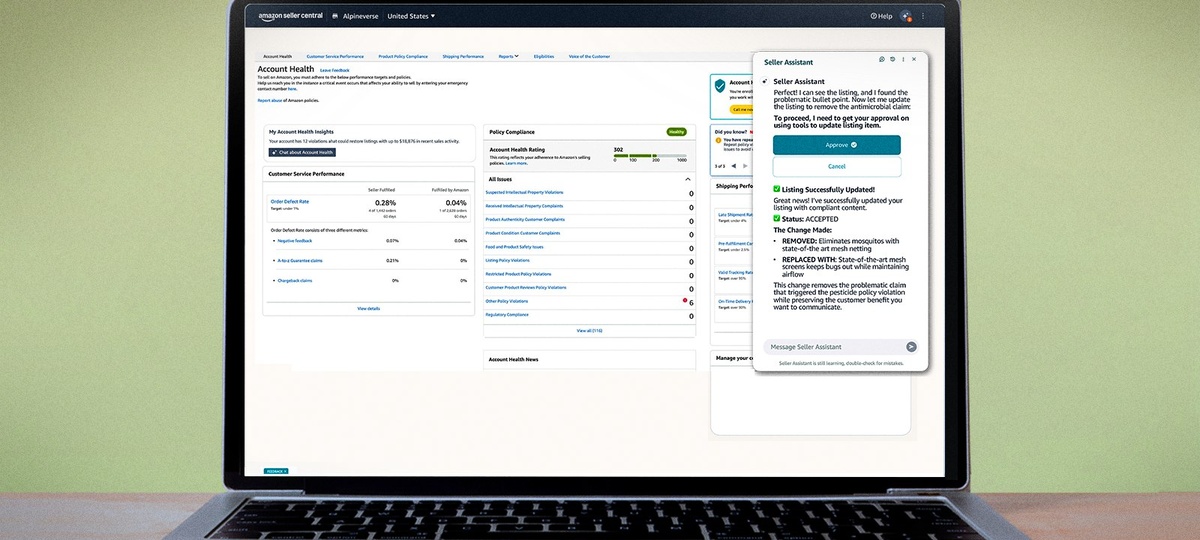Collapse the All Issues section
The width and height of the screenshot is (1200, 540).
point(688,179)
